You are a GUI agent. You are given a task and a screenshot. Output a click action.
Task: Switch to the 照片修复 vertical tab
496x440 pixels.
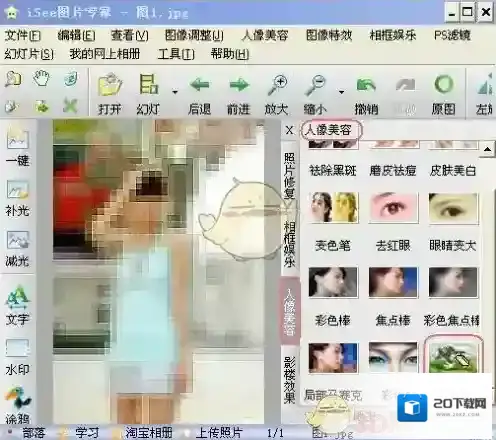pos(290,176)
